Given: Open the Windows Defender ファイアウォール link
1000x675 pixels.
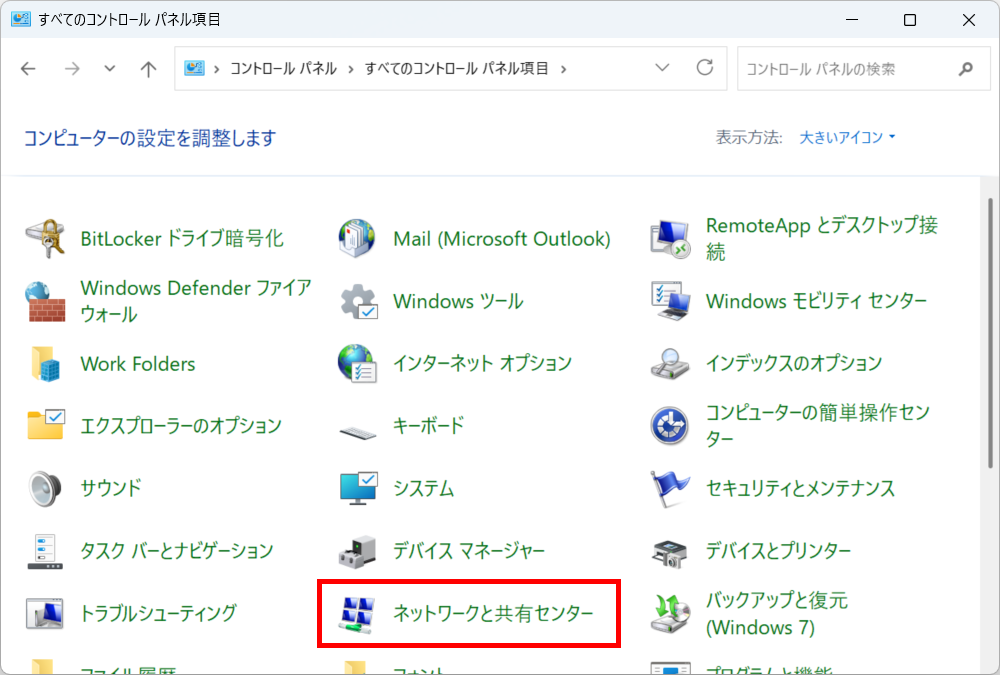Looking at the screenshot, I should [196, 301].
